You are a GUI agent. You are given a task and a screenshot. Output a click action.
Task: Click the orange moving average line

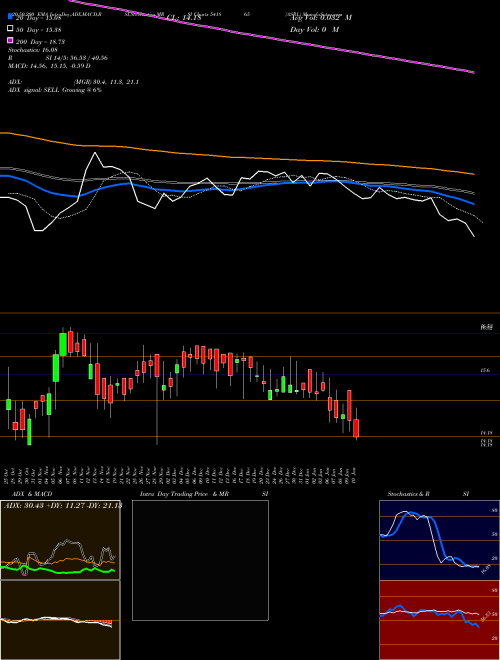(236, 157)
